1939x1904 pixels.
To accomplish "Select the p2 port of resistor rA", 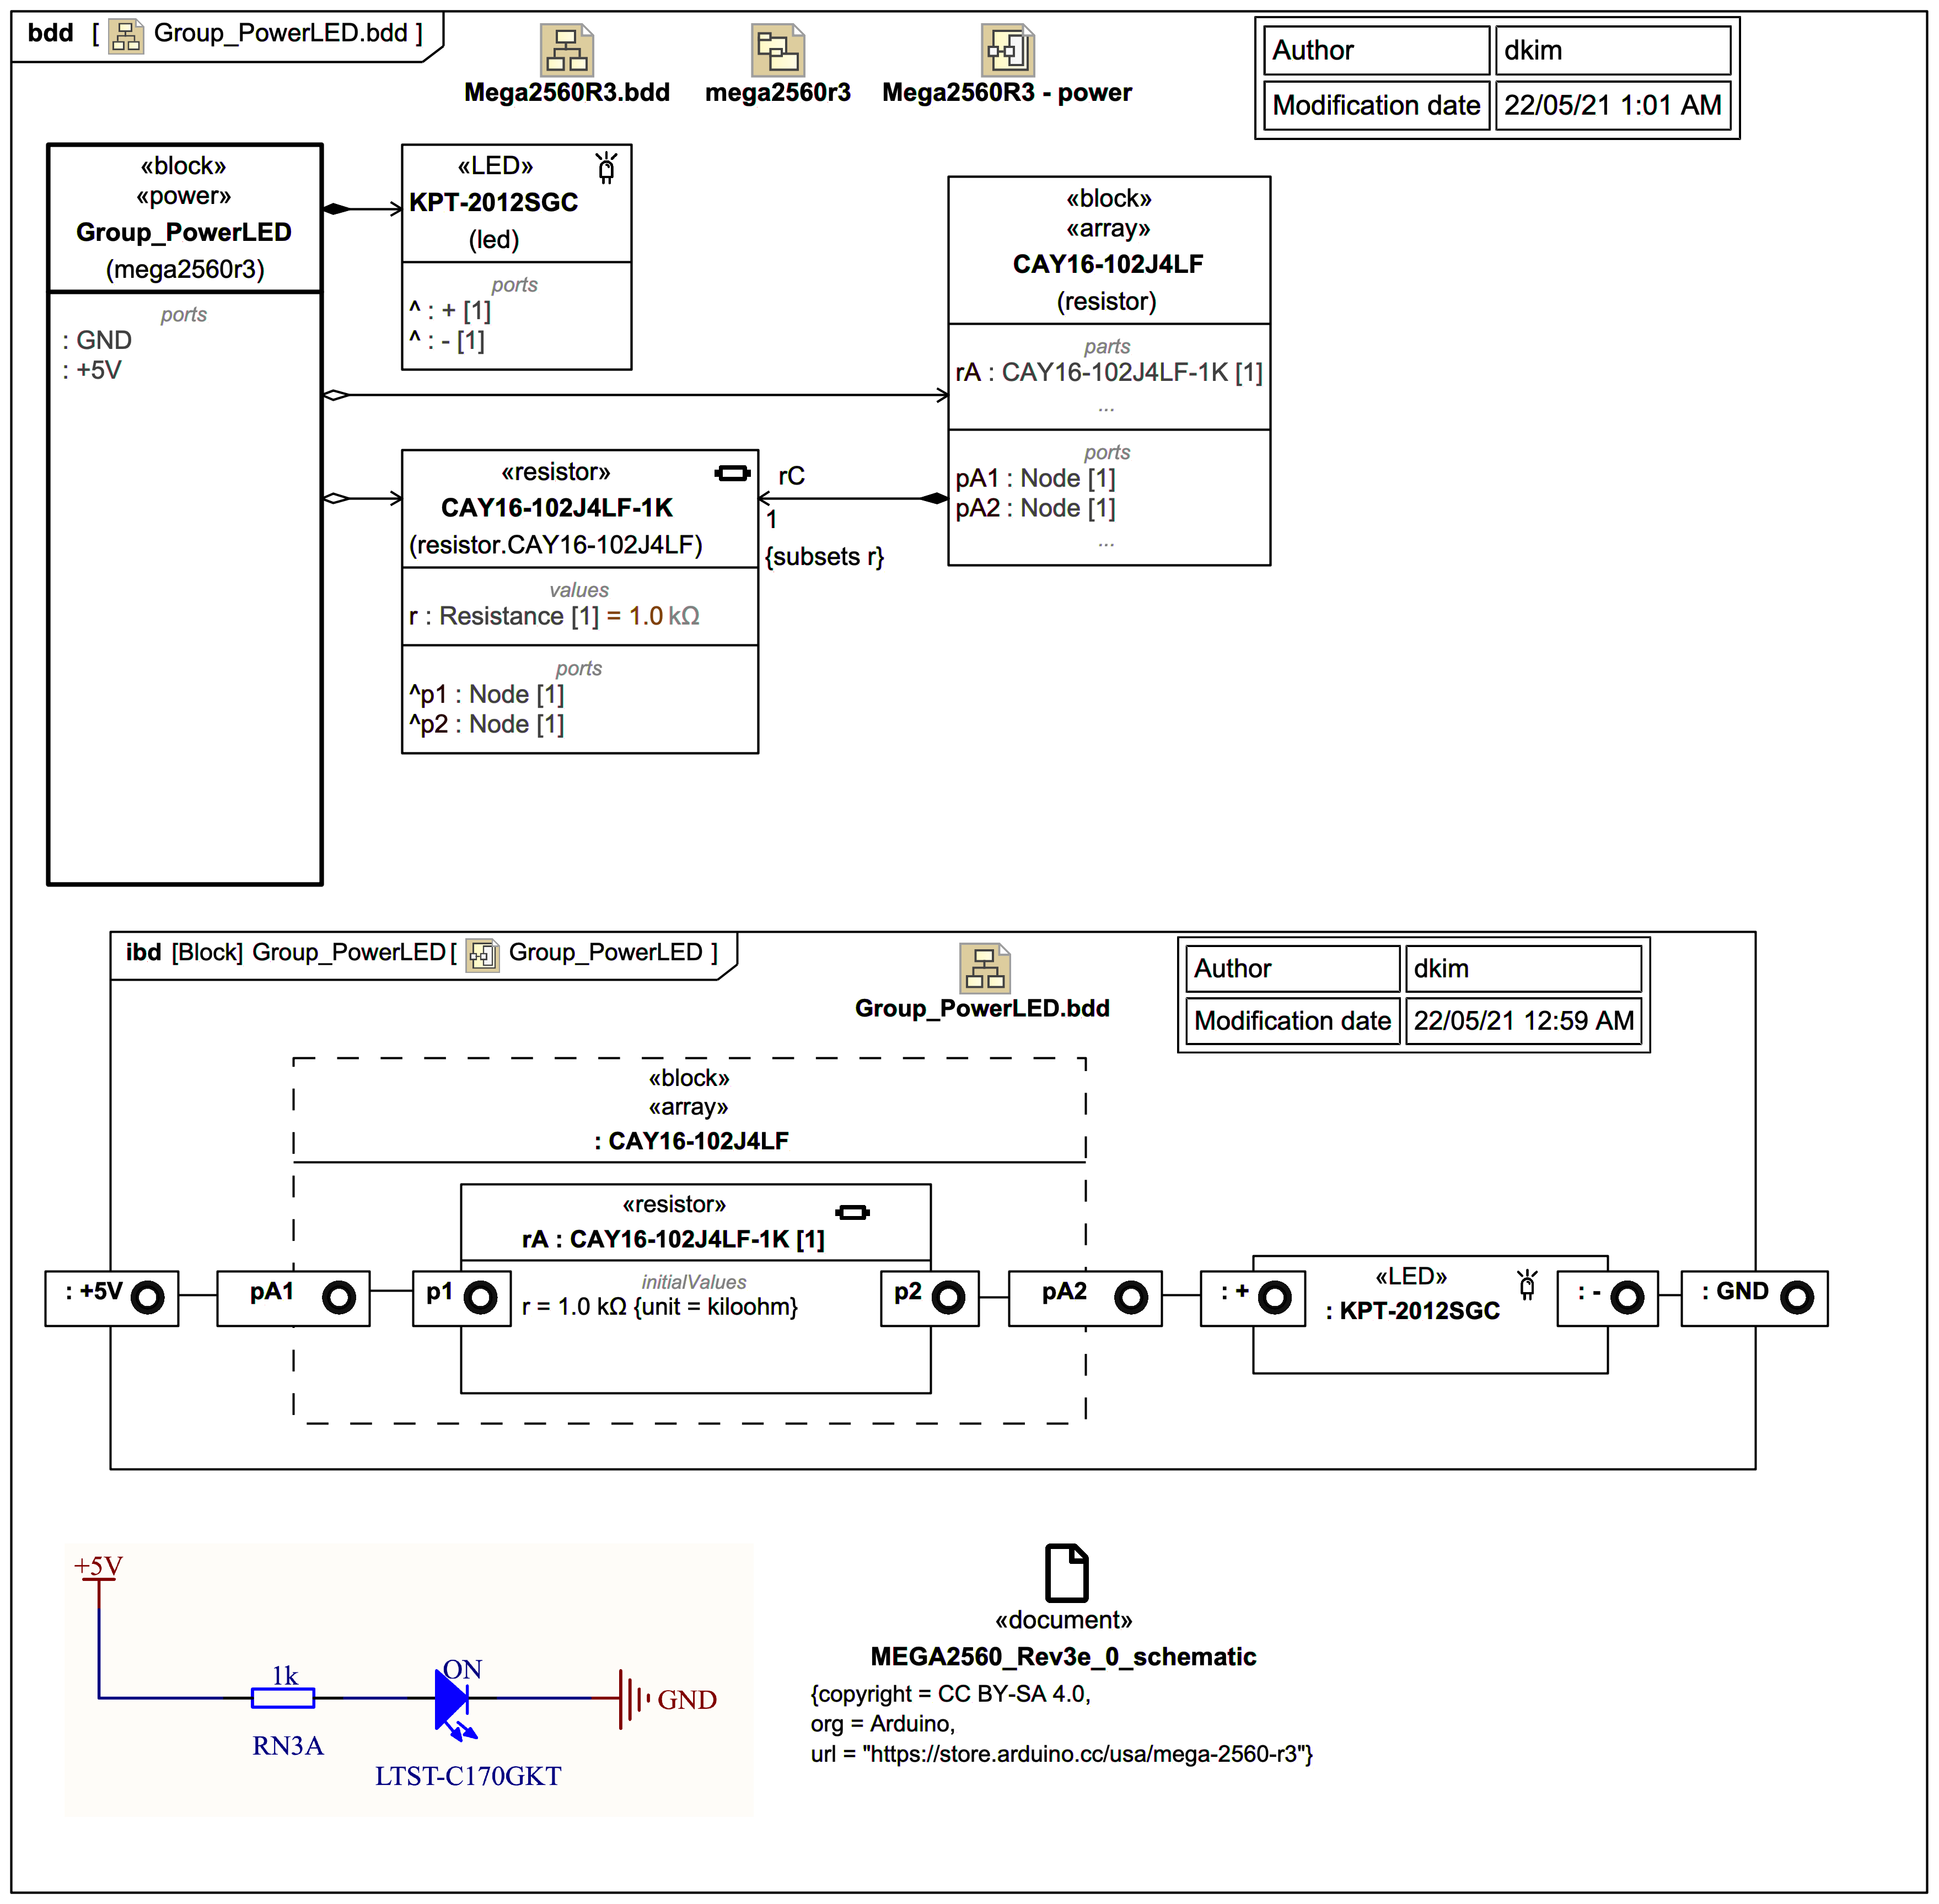I will click(929, 1297).
